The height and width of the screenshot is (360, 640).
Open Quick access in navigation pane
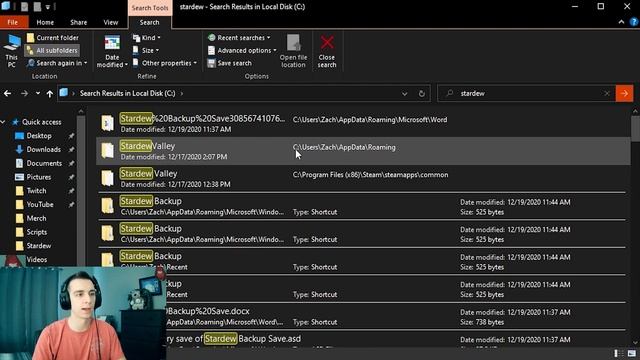(41, 122)
